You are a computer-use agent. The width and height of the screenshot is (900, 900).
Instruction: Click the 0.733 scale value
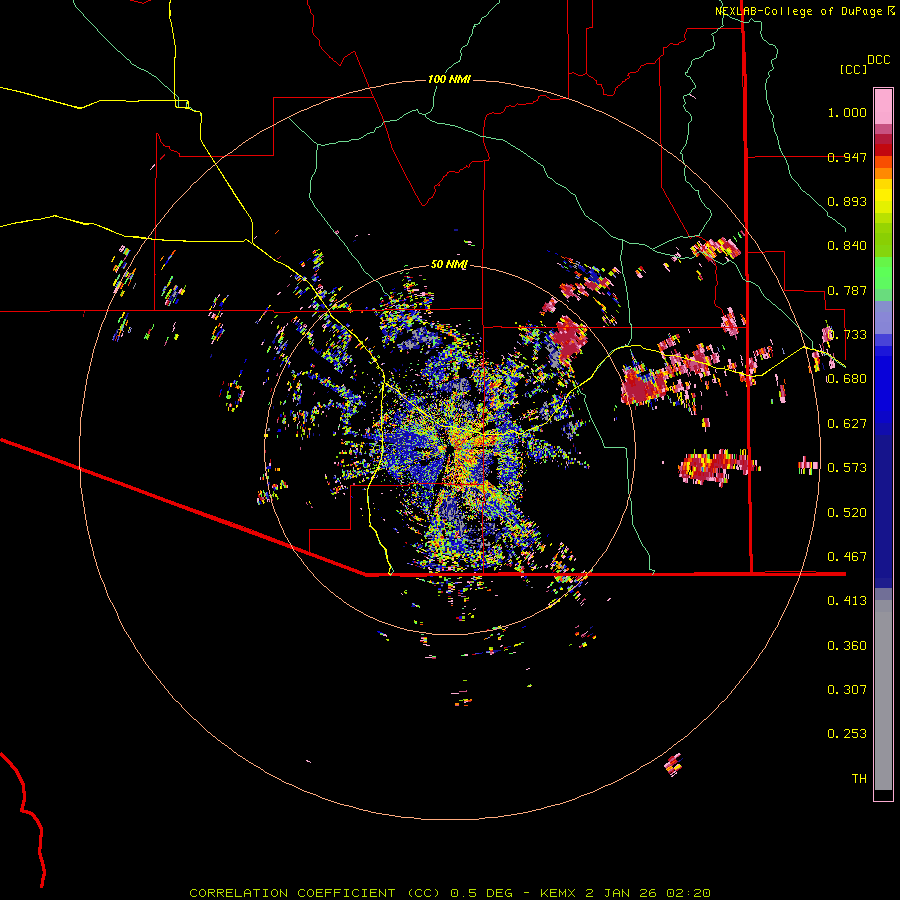847,335
